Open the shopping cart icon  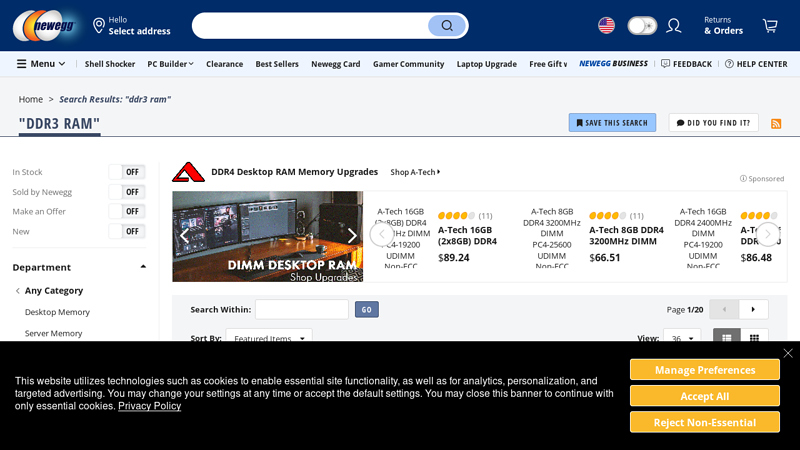click(x=770, y=26)
